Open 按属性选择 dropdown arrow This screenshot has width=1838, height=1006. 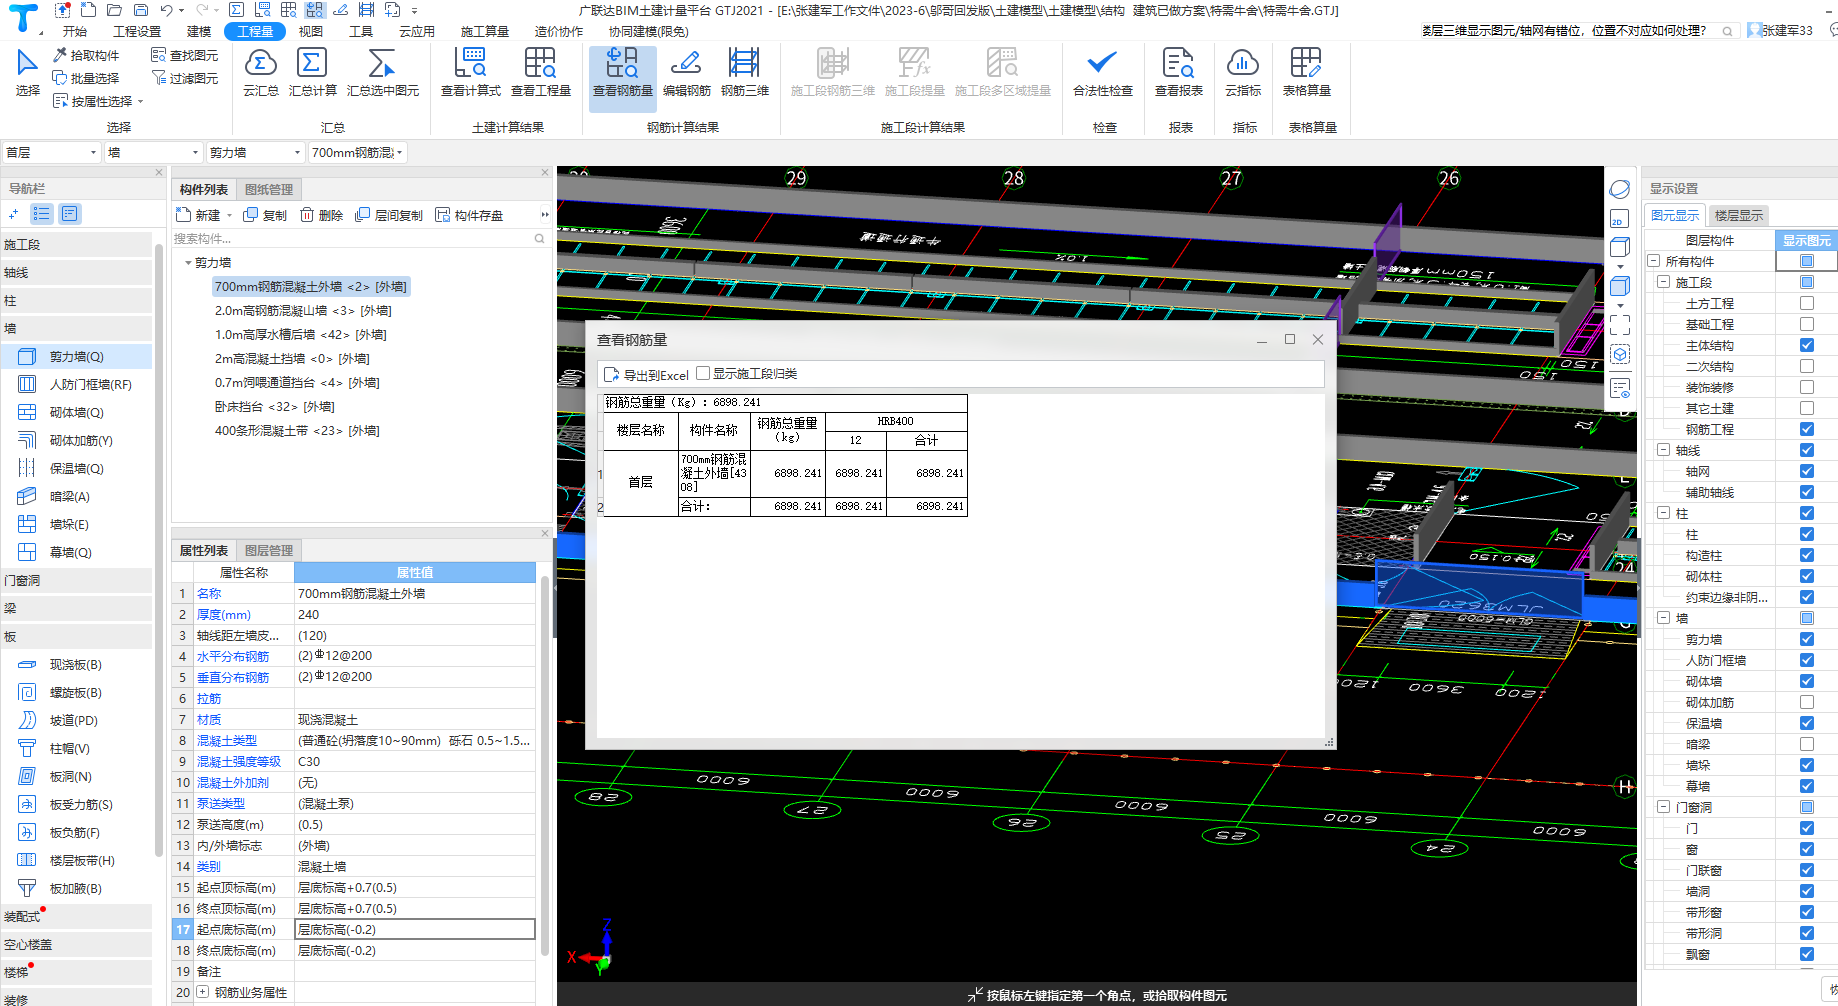click(x=140, y=101)
